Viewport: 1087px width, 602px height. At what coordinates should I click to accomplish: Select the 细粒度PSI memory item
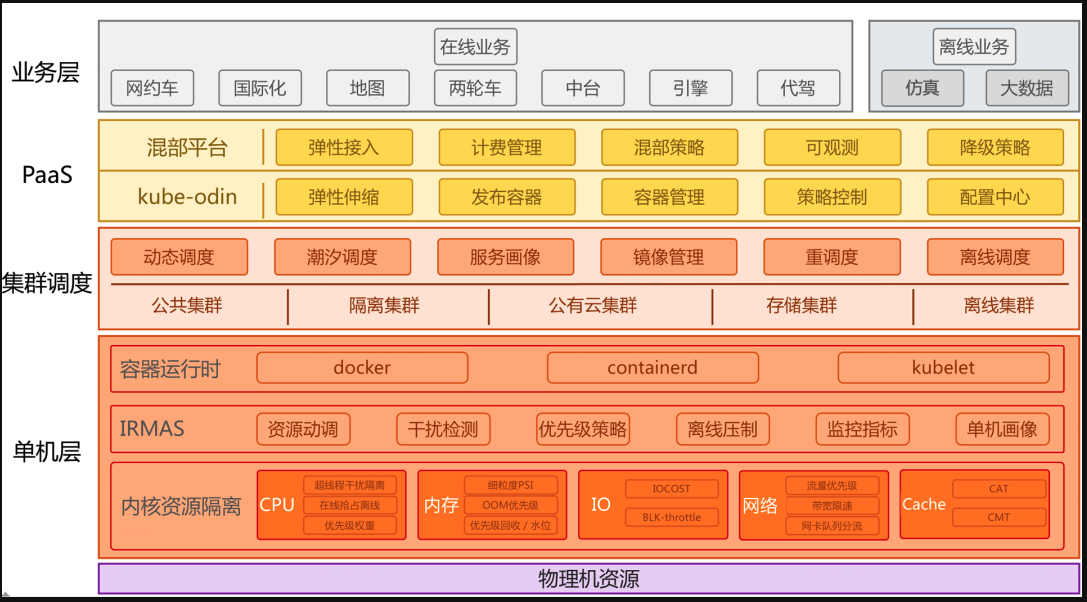pyautogui.click(x=510, y=485)
